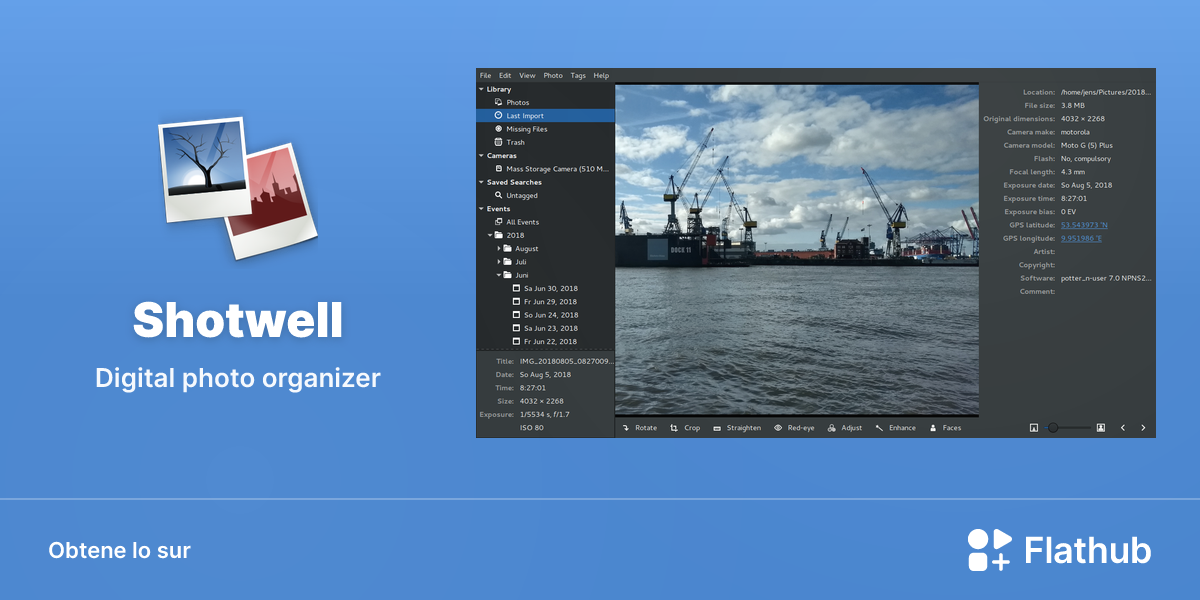Open the Sa Jun 30, 2018 event
Screen dimensions: 1200x600
point(545,288)
